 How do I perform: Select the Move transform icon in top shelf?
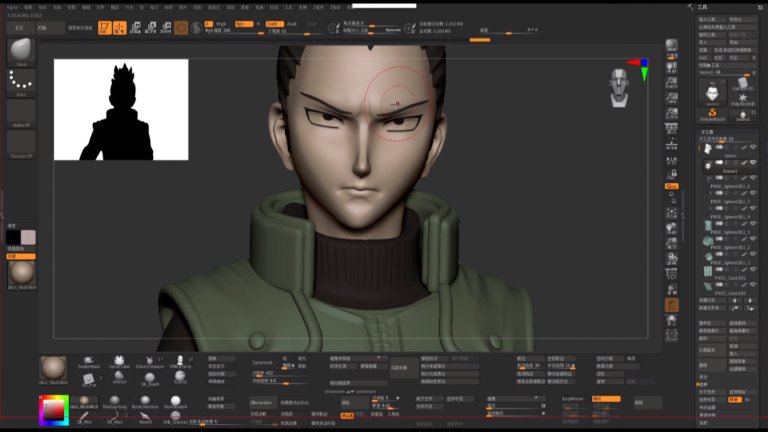tap(136, 28)
